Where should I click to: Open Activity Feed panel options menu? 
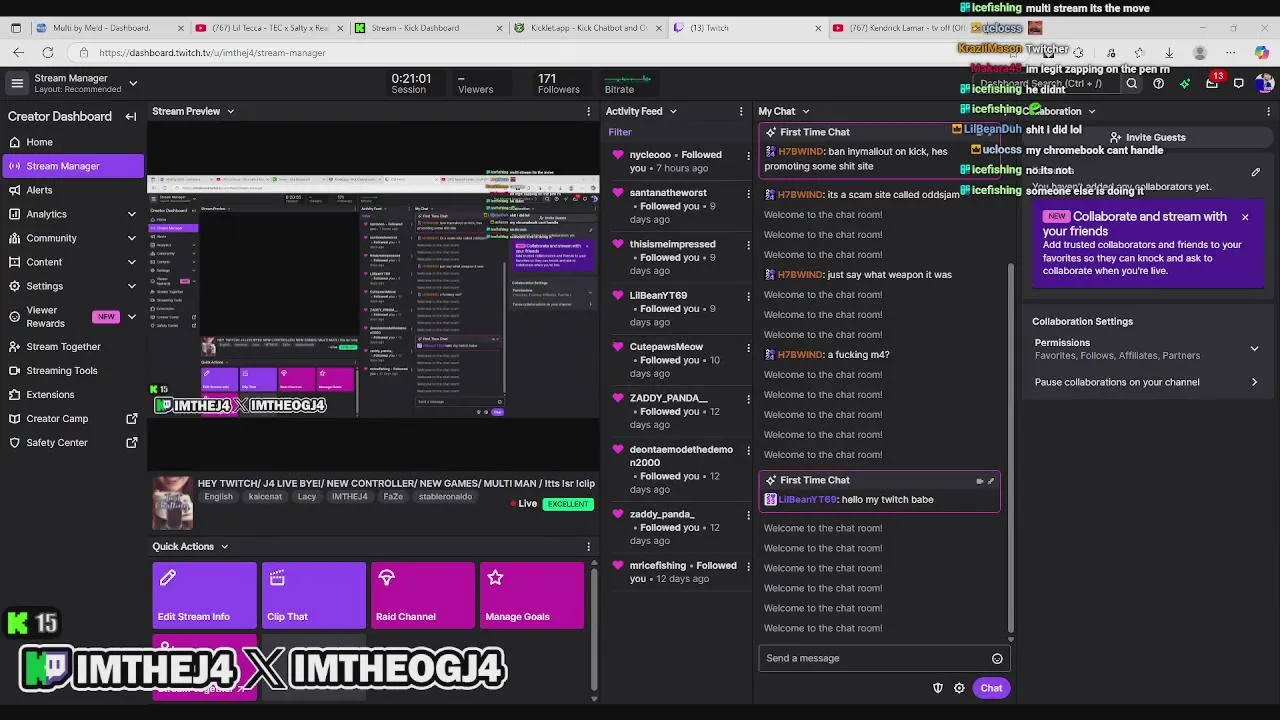[741, 111]
